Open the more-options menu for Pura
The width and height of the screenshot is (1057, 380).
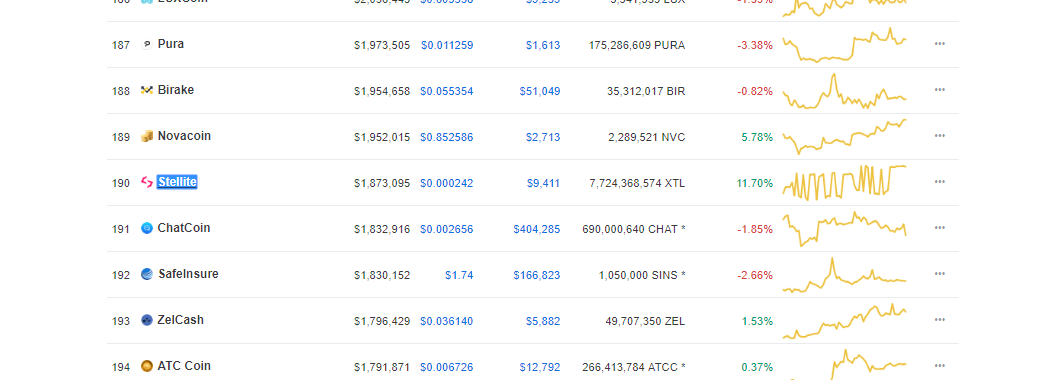pos(940,44)
